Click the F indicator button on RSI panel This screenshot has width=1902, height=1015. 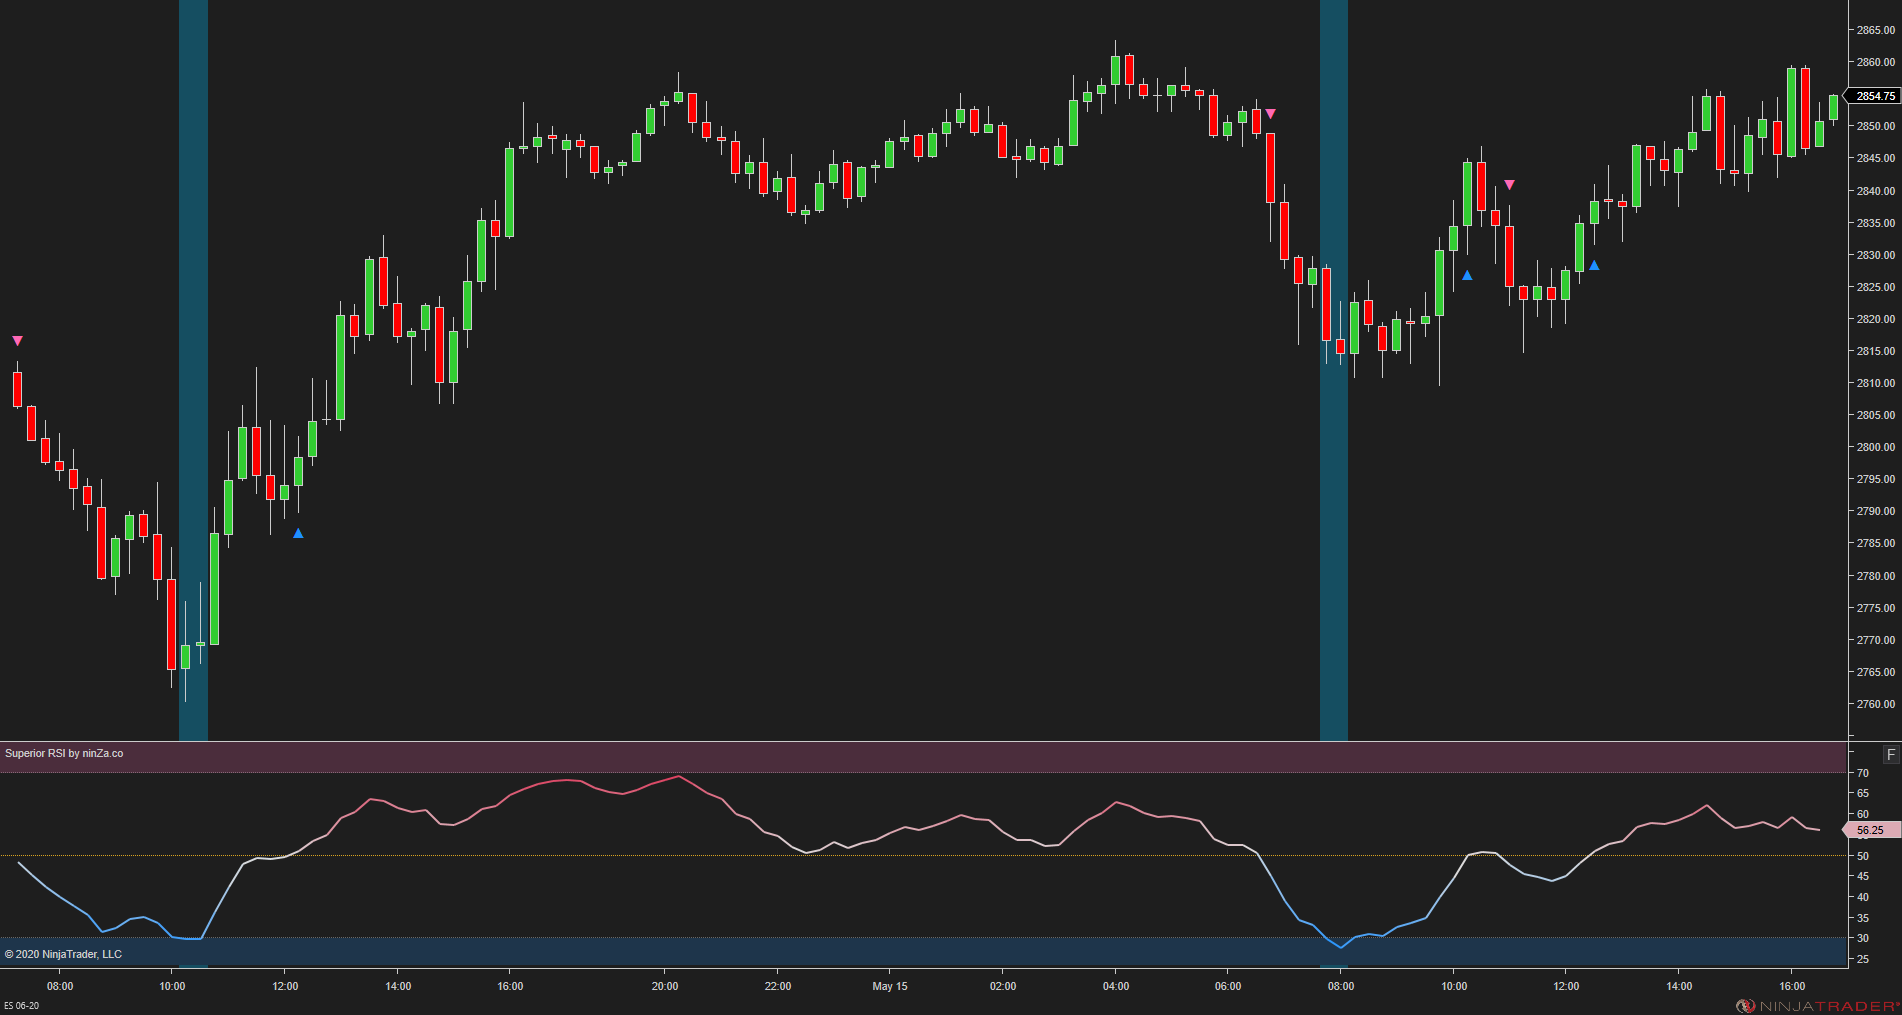pos(1890,752)
